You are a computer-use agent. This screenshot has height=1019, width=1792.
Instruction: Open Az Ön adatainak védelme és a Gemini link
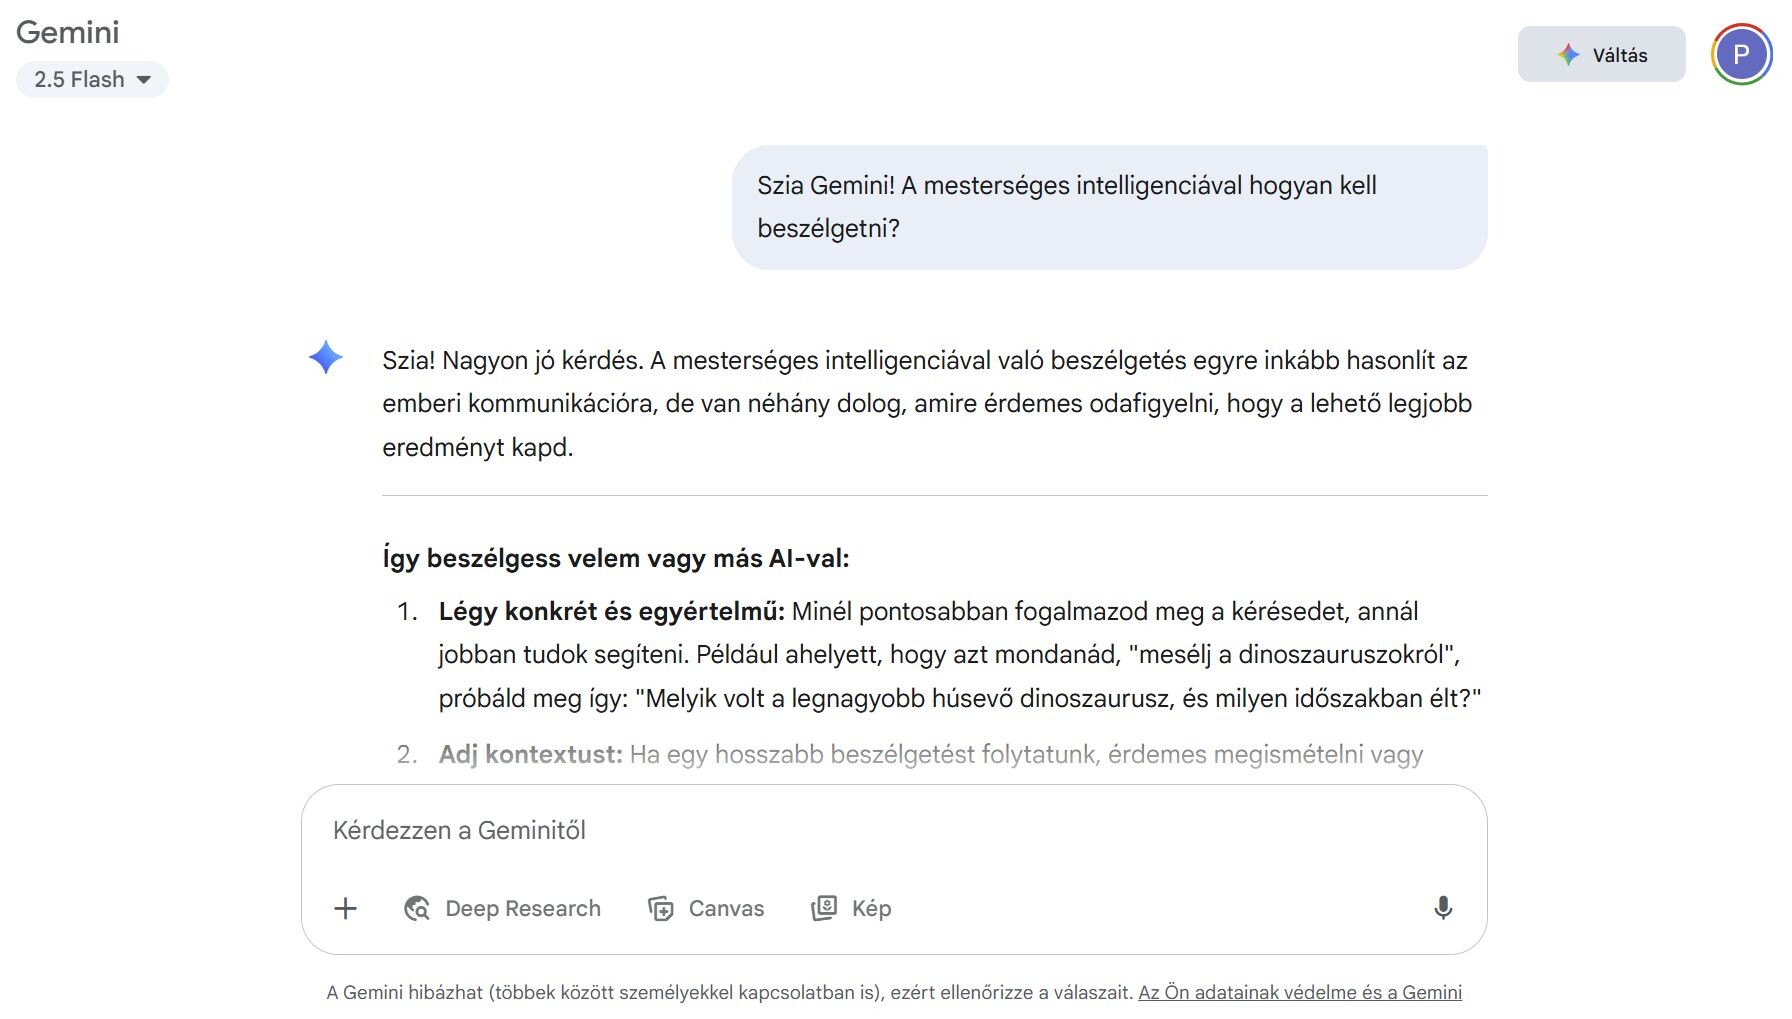click(x=1300, y=992)
